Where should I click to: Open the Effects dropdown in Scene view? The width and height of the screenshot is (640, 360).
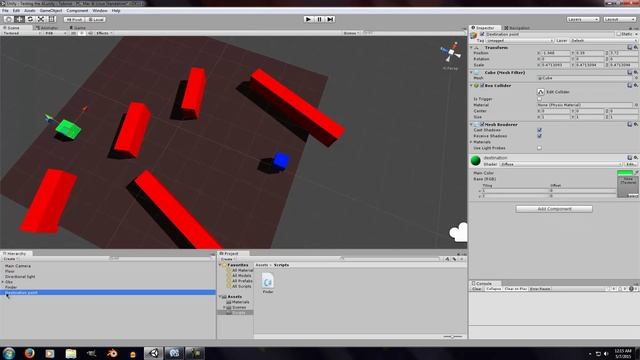(104, 33)
